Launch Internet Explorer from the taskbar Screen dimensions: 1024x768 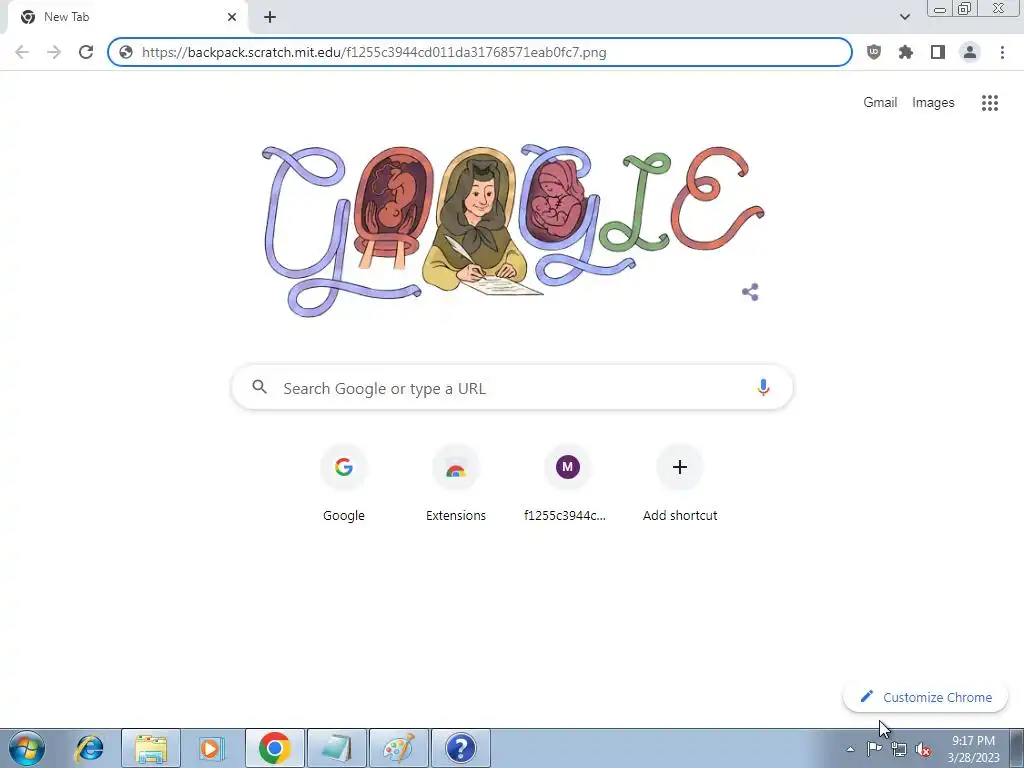pyautogui.click(x=89, y=748)
